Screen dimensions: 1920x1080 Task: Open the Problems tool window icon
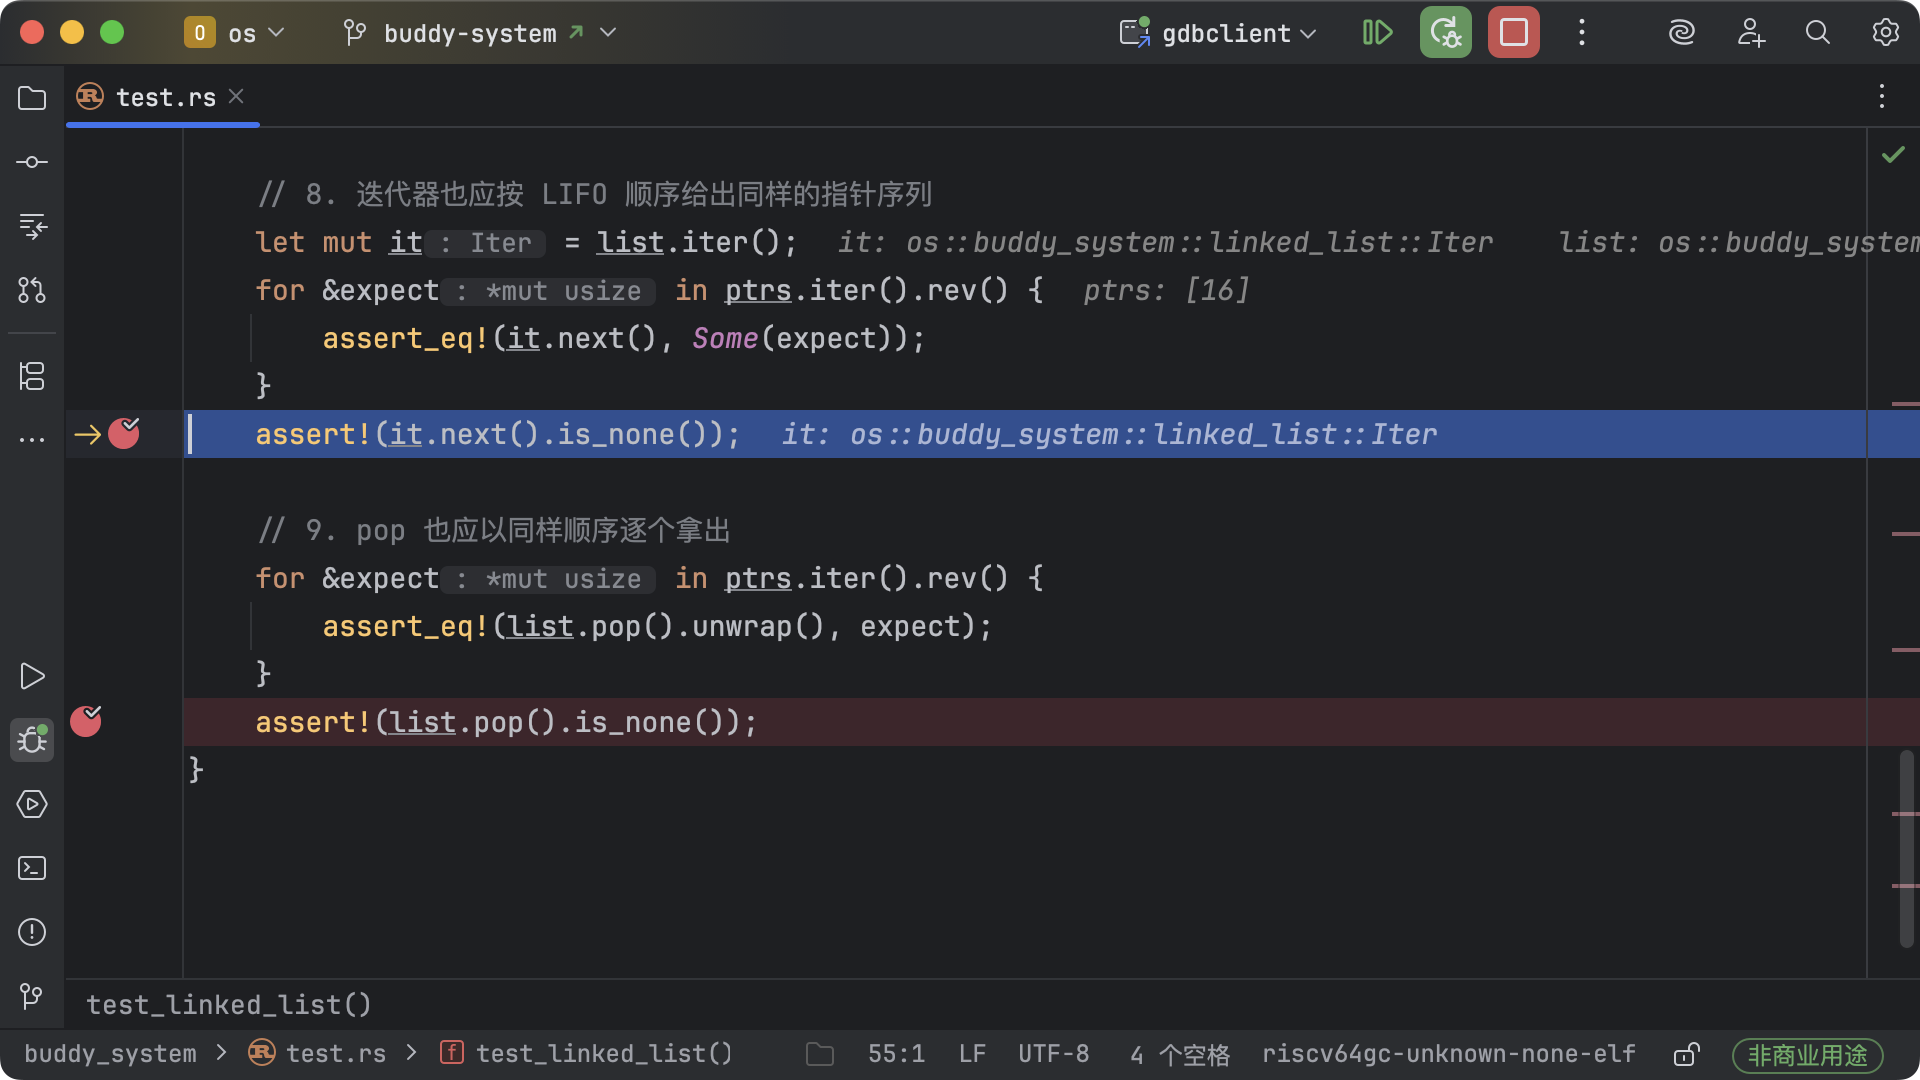[32, 932]
